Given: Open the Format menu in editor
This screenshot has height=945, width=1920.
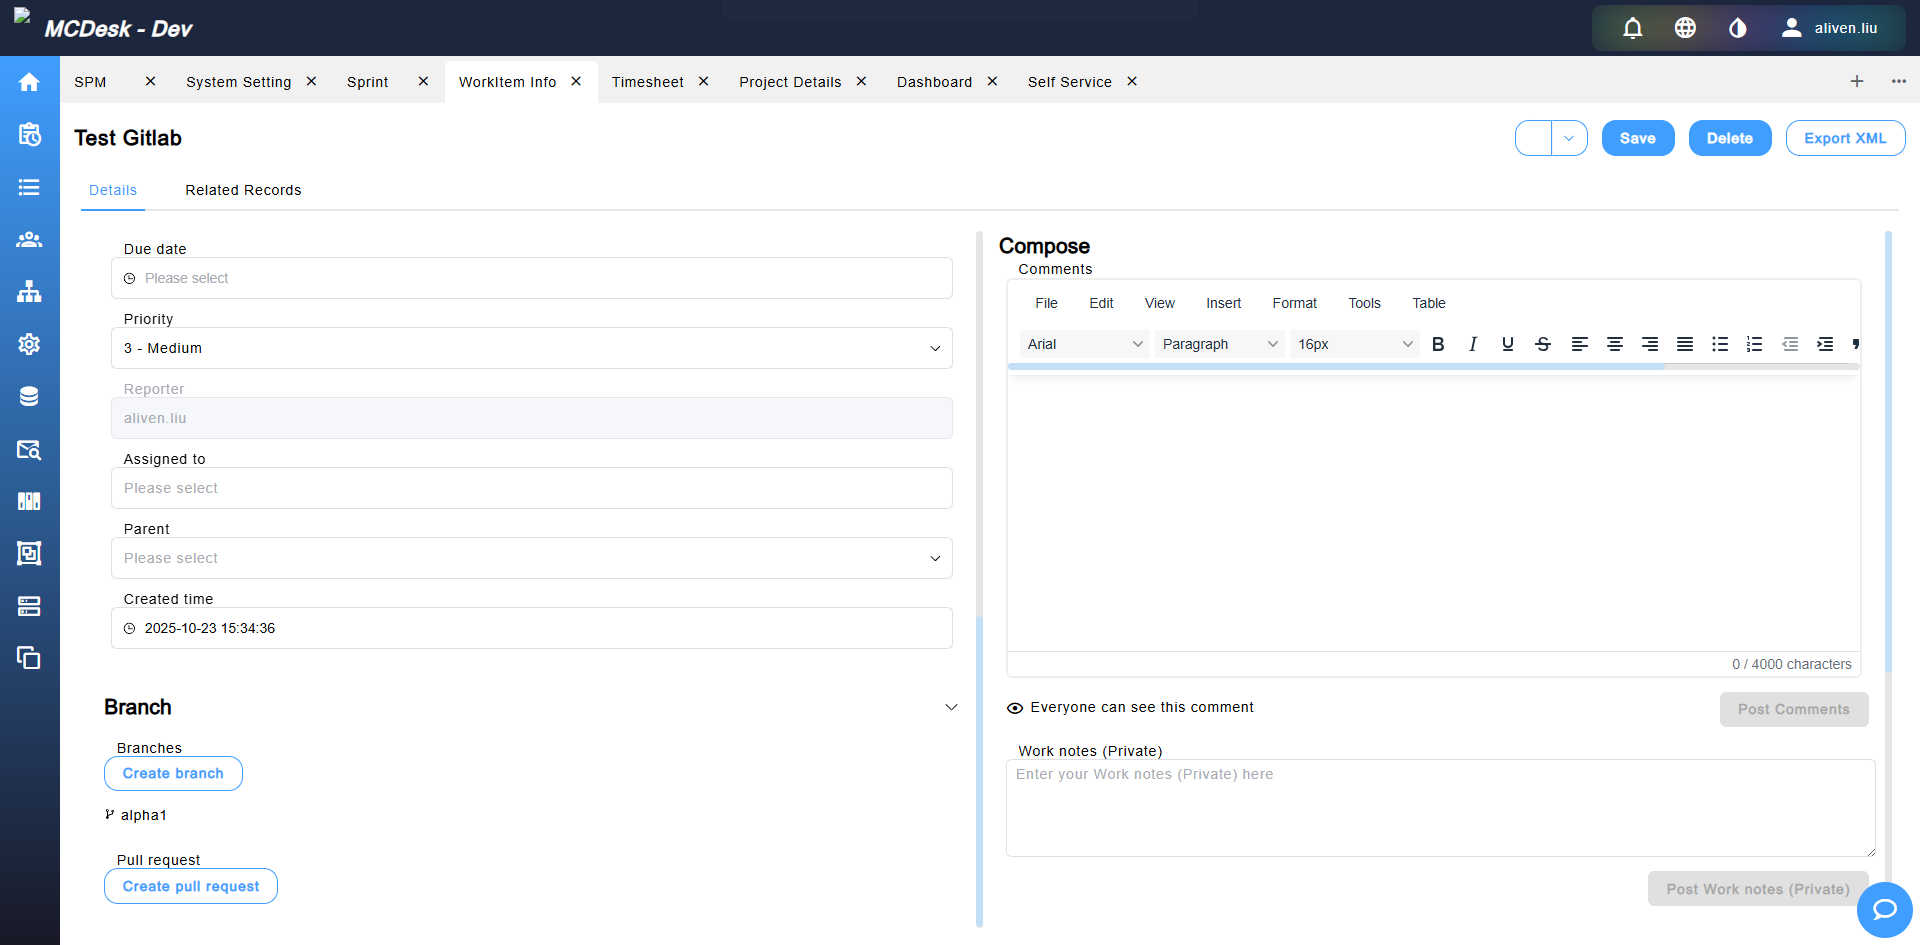Looking at the screenshot, I should click(1295, 303).
